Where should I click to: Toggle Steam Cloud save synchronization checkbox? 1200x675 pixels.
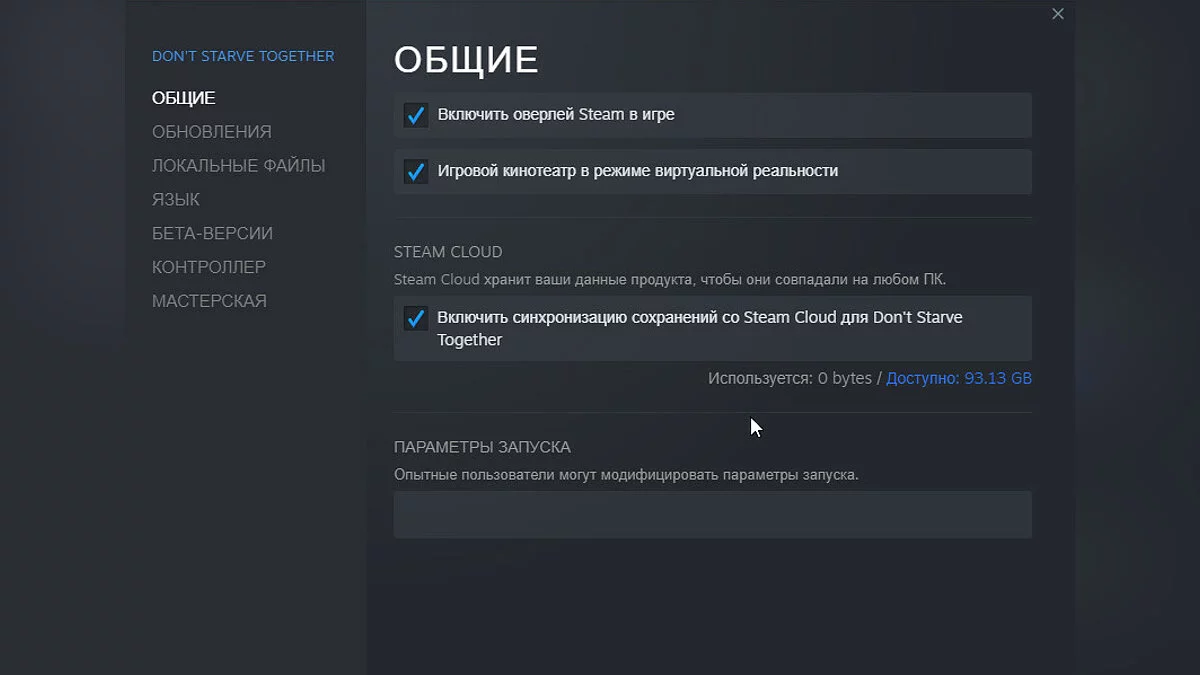[x=416, y=318]
